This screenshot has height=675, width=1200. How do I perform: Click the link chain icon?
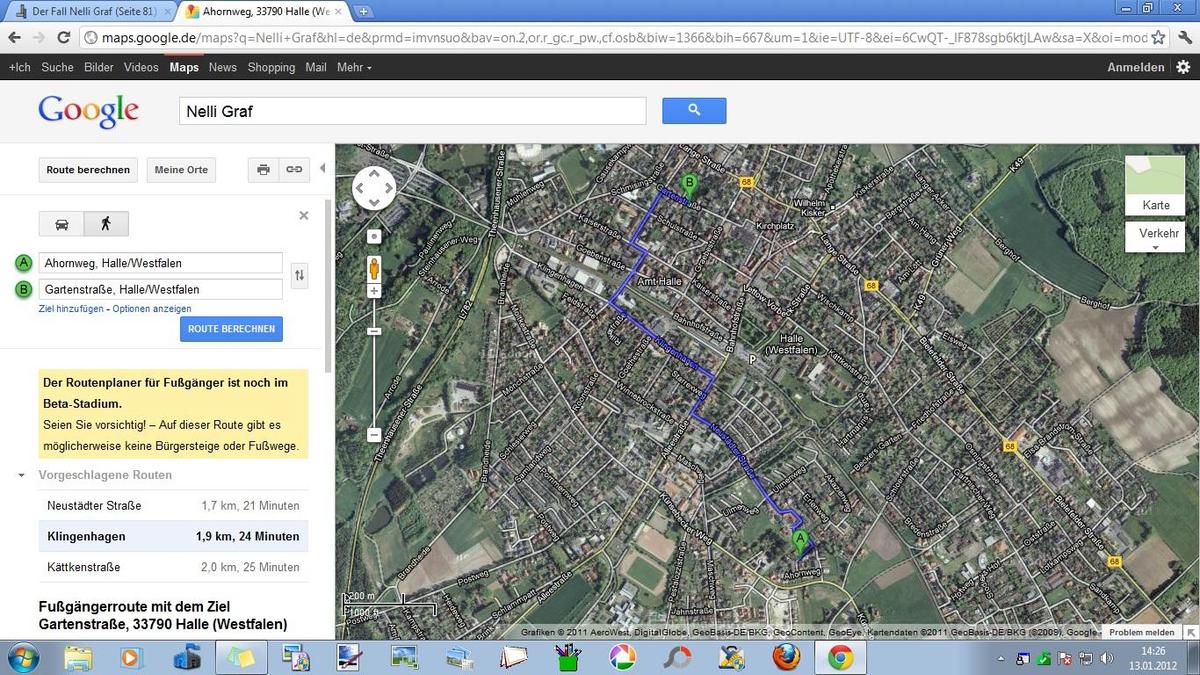(x=294, y=170)
